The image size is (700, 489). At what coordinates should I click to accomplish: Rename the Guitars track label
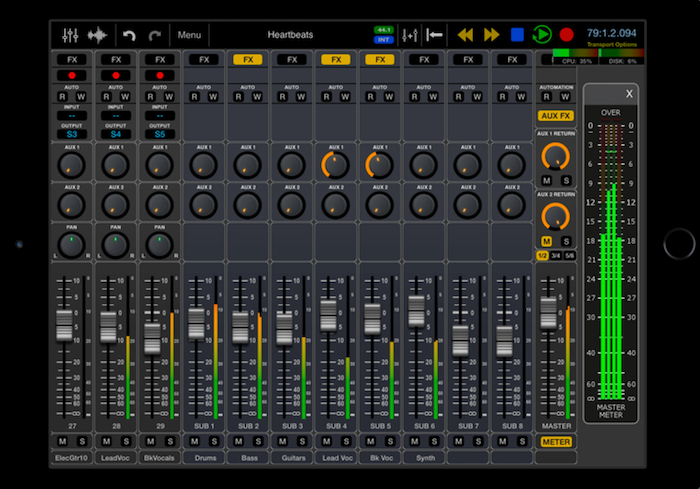click(293, 458)
